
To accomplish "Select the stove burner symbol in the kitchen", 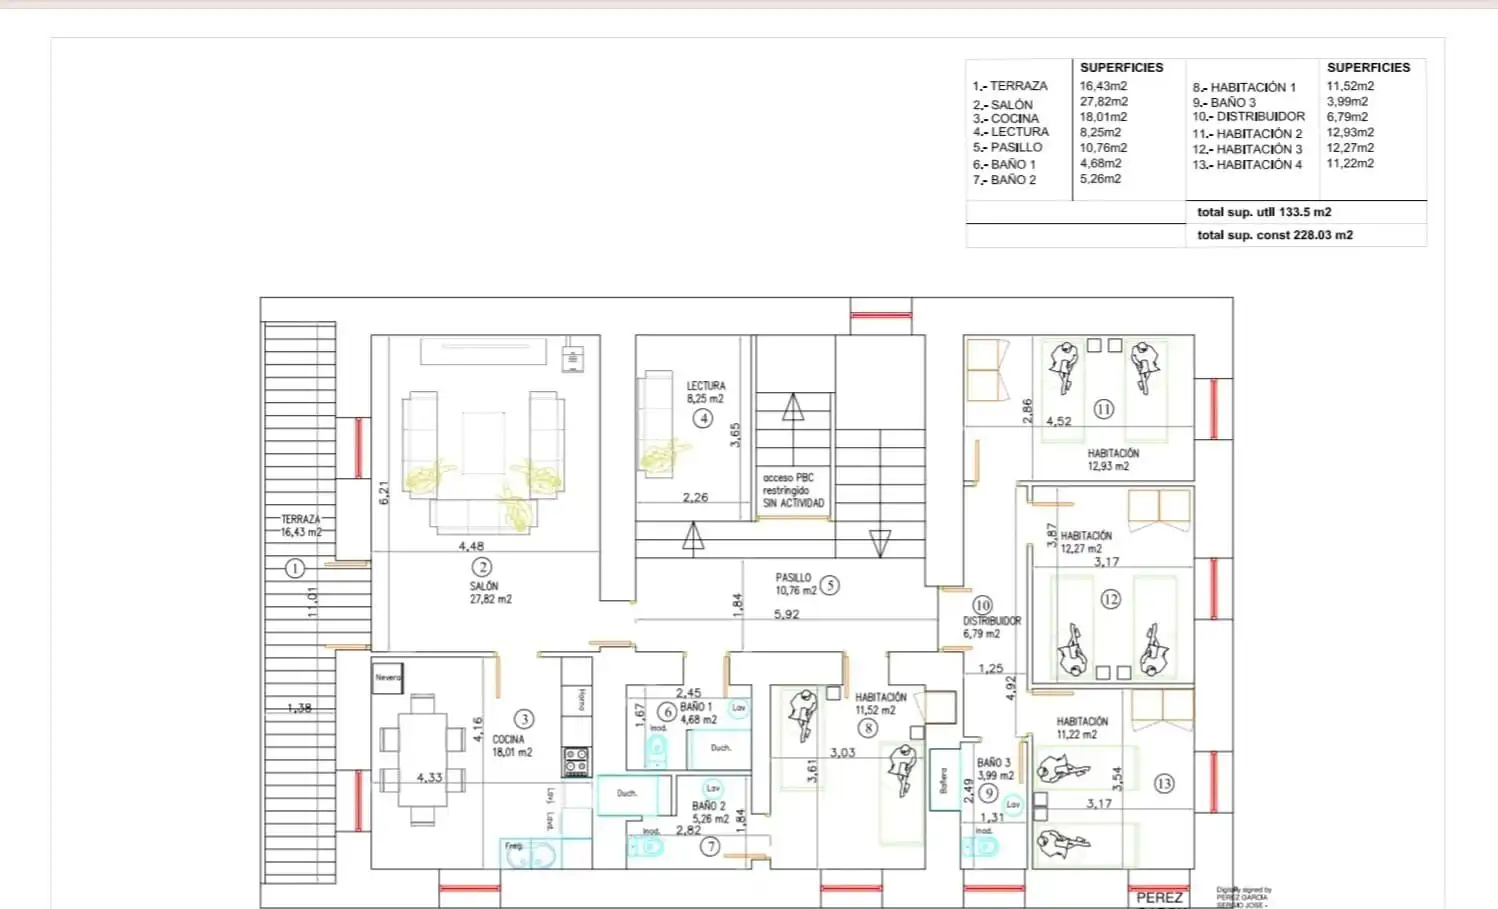I will tap(576, 762).
